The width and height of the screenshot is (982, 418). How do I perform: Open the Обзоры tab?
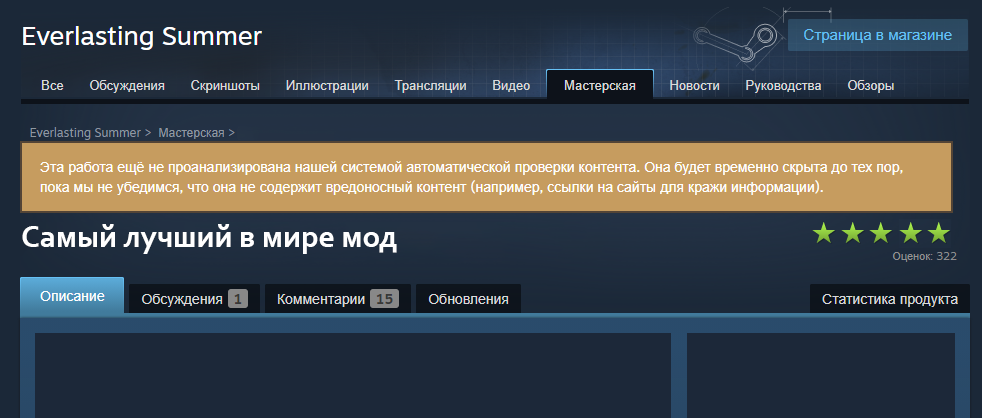click(871, 86)
